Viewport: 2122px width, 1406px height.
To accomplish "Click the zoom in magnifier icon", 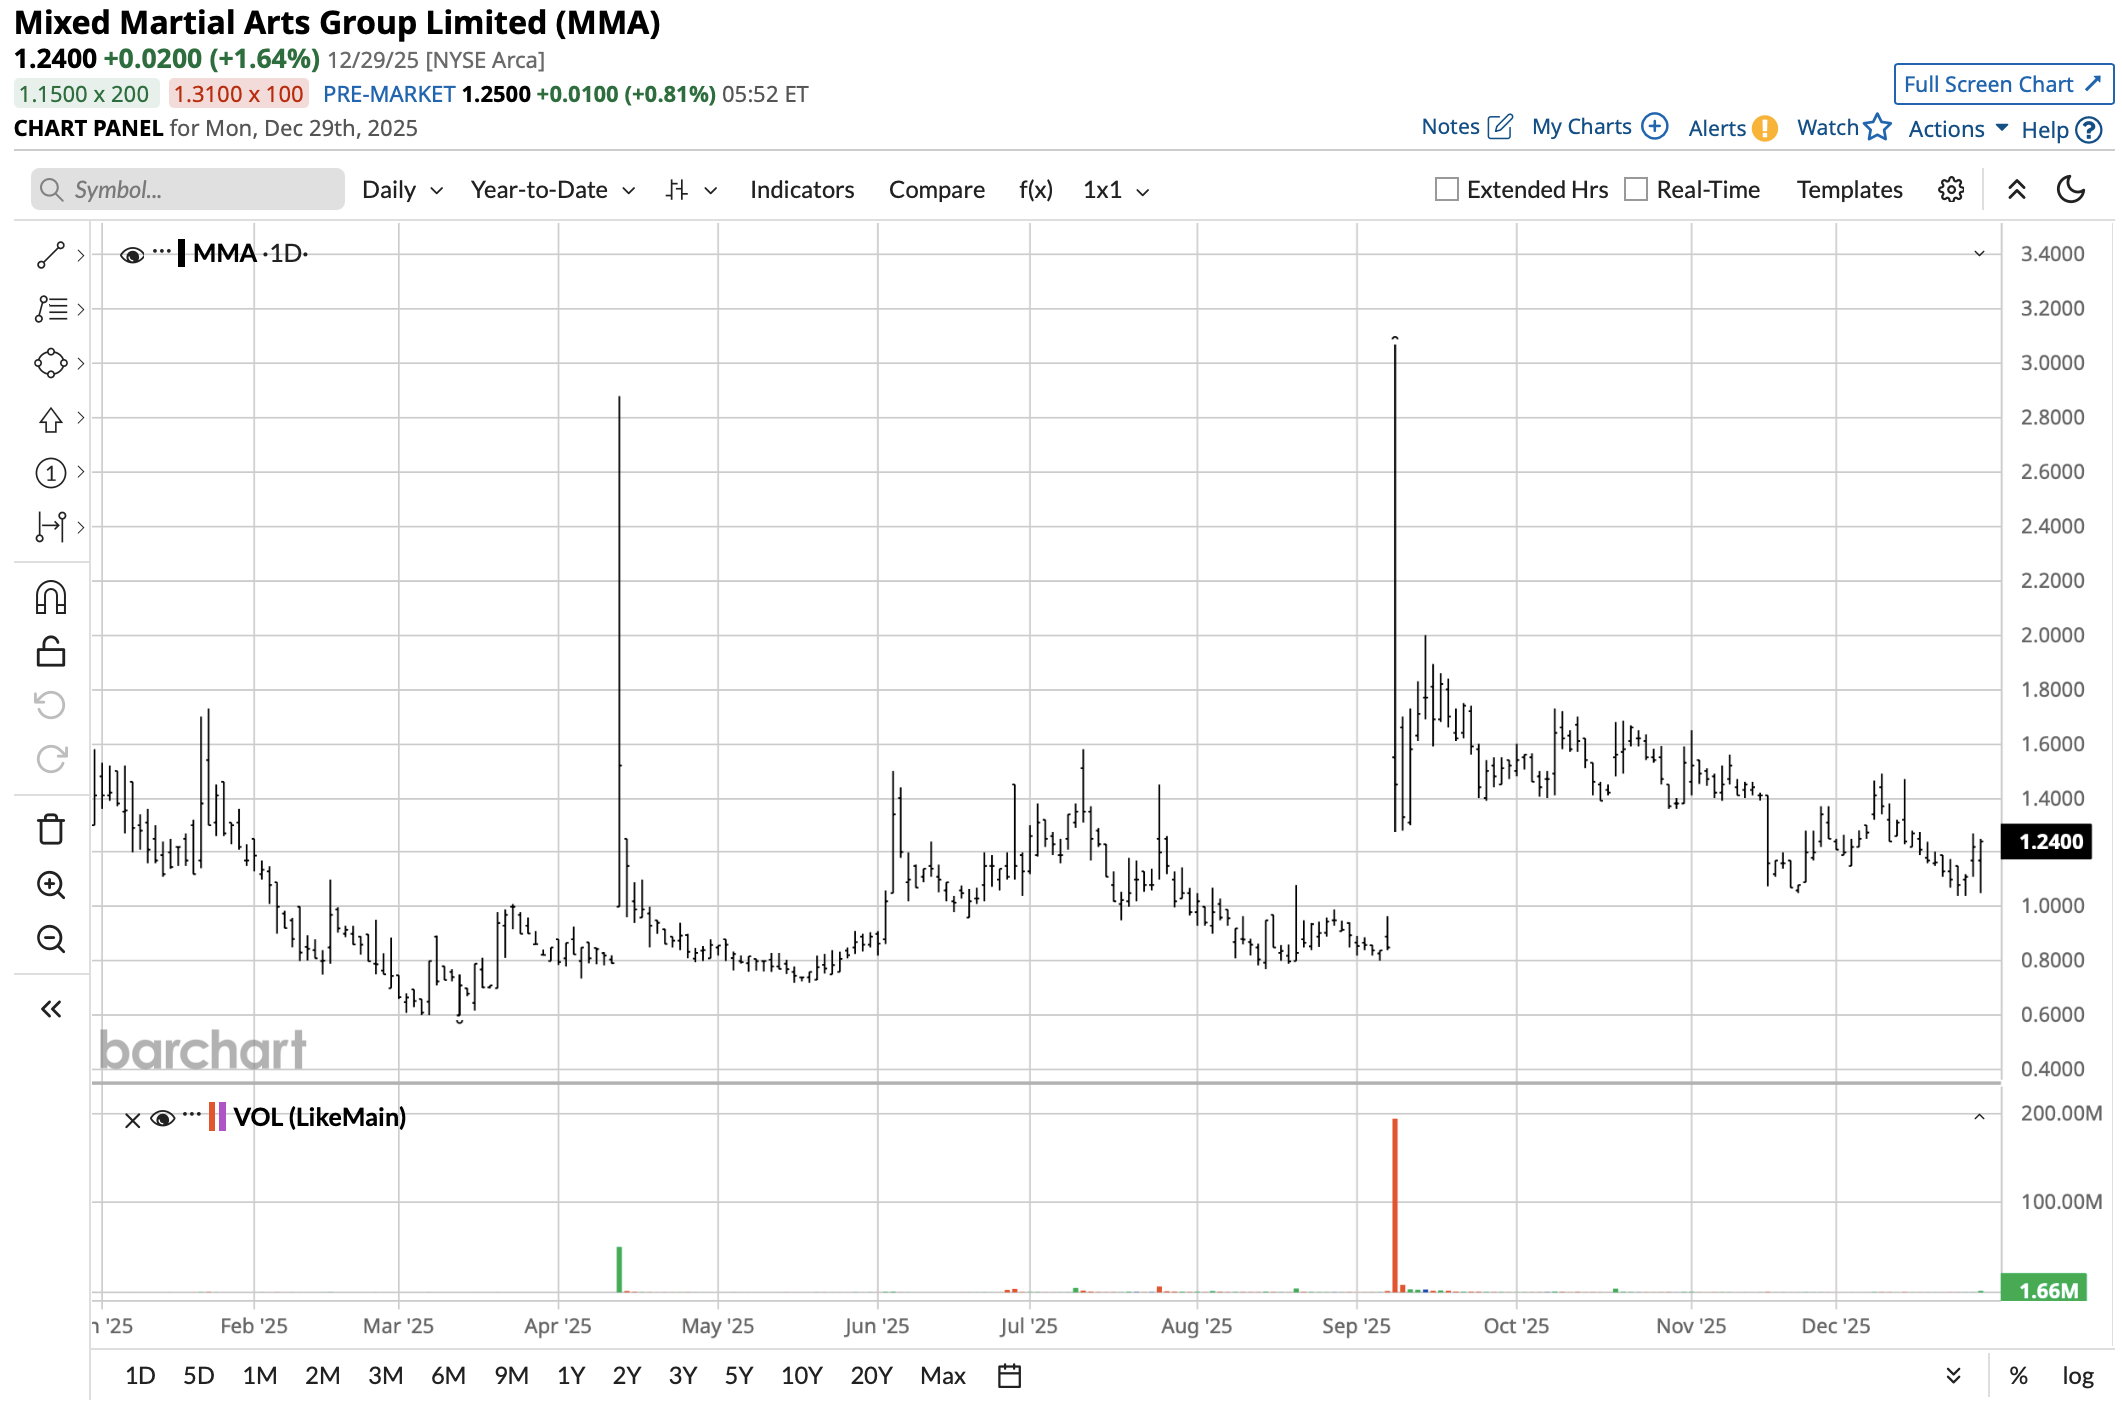I will (50, 885).
